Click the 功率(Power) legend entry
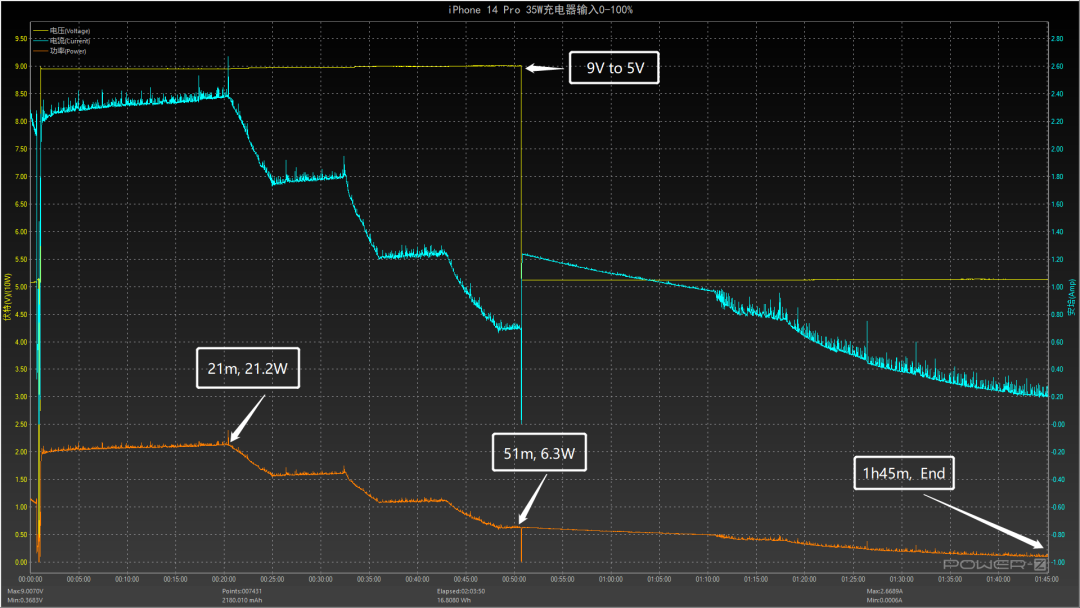Viewport: 1080px width, 608px height. point(60,51)
